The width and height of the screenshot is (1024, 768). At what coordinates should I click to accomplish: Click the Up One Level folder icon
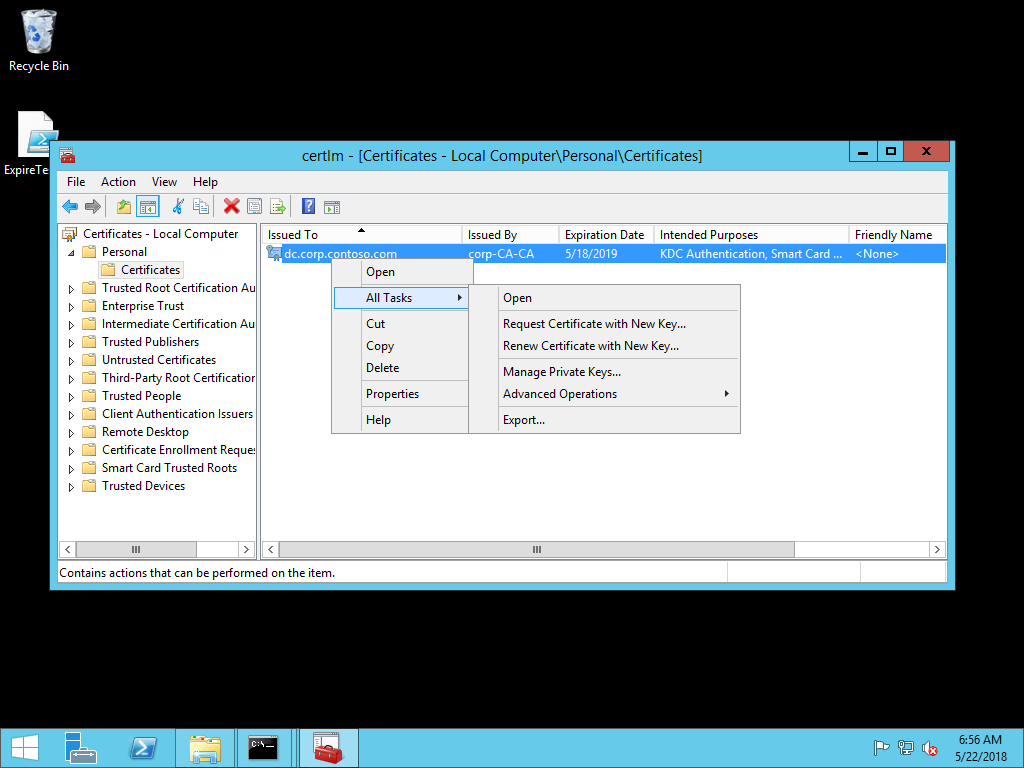pos(124,207)
